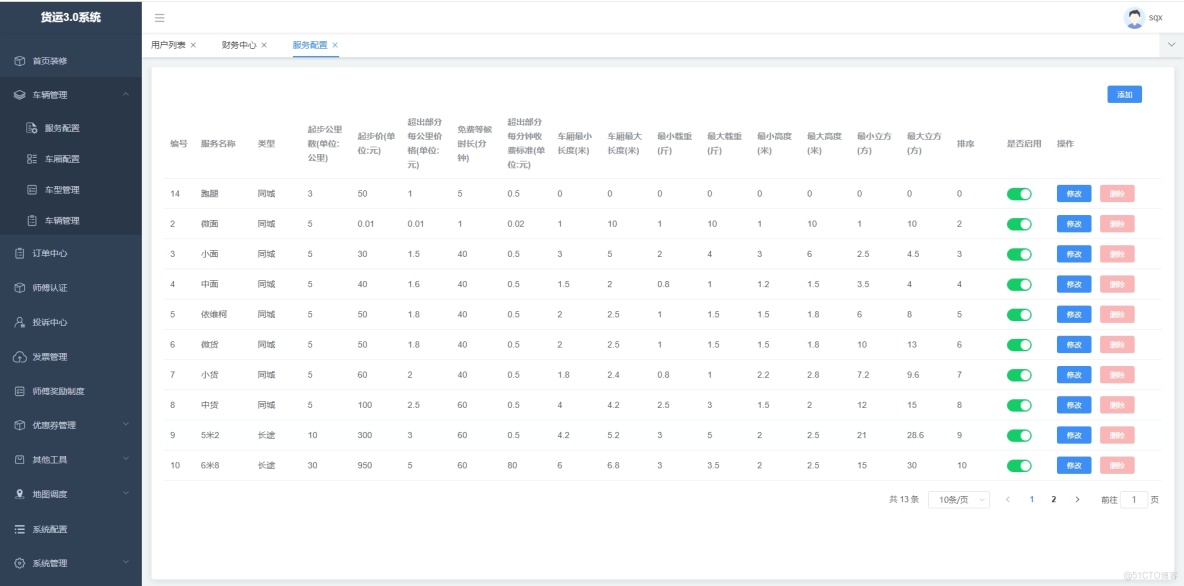Click the 系统管理 gear icon
The width and height of the screenshot is (1184, 586).
coord(20,563)
